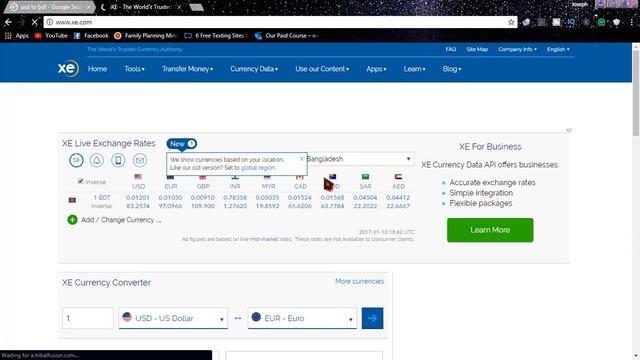
Task: Click the www.xe.com address bar
Action: click(x=280, y=22)
